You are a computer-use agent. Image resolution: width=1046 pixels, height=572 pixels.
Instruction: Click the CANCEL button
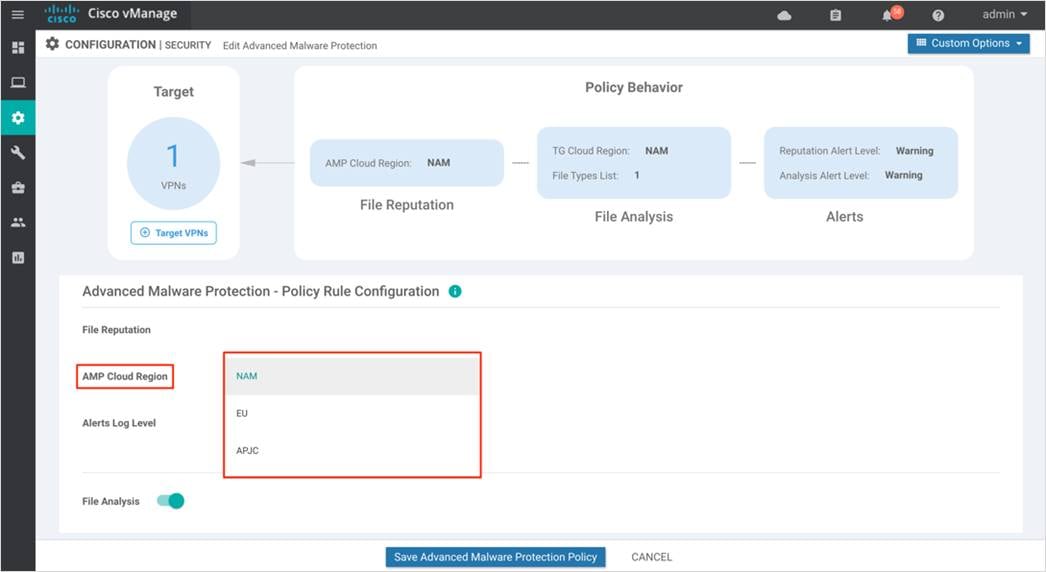652,557
